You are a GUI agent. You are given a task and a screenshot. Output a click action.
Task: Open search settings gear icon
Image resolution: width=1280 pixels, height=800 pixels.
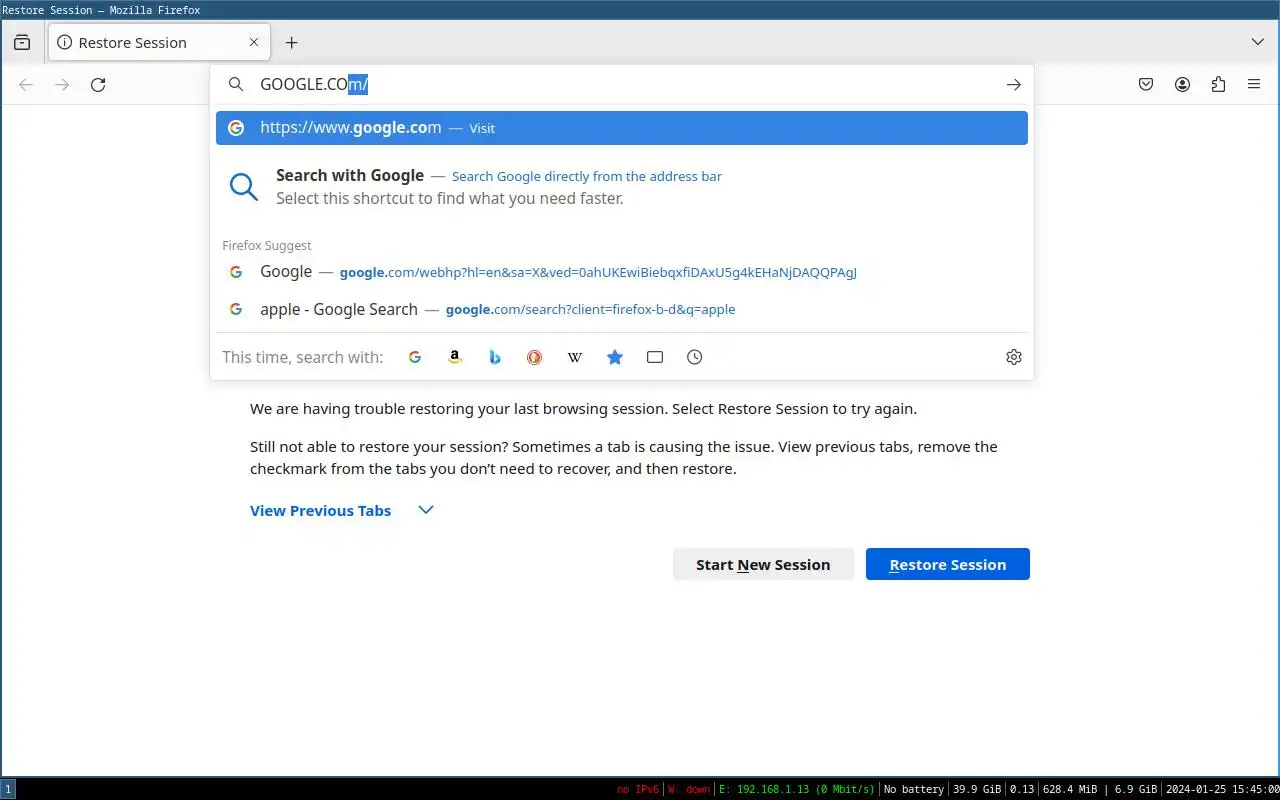1014,357
